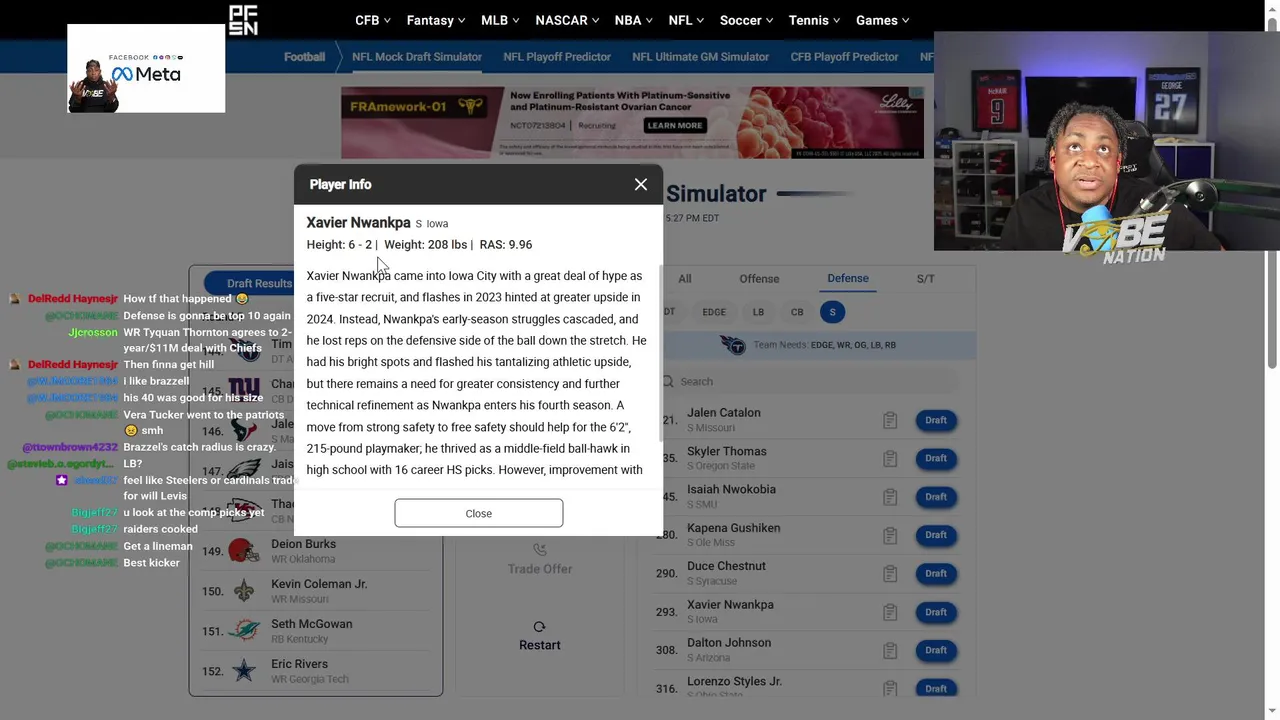Expand the Fantasy menu
The height and width of the screenshot is (720, 1280).
[436, 20]
